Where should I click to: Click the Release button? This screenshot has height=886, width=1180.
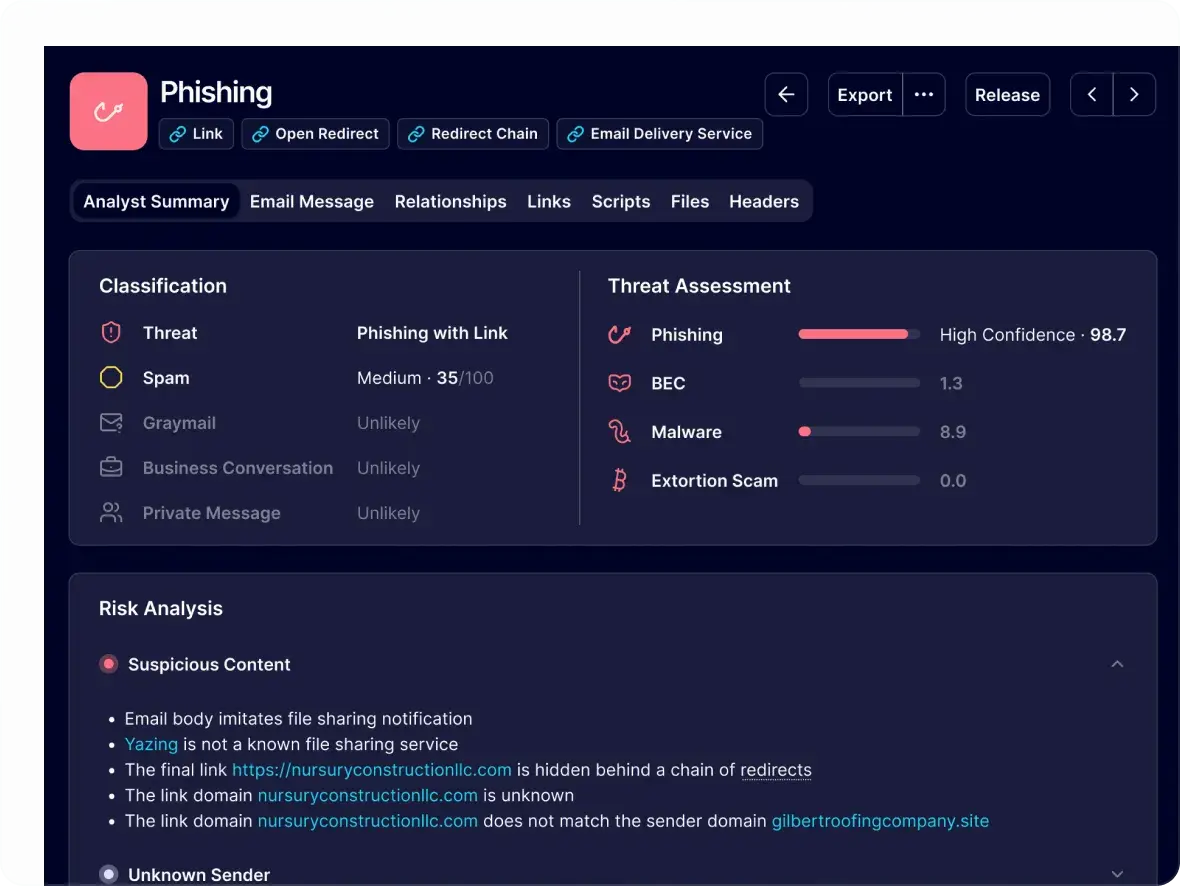(1007, 94)
